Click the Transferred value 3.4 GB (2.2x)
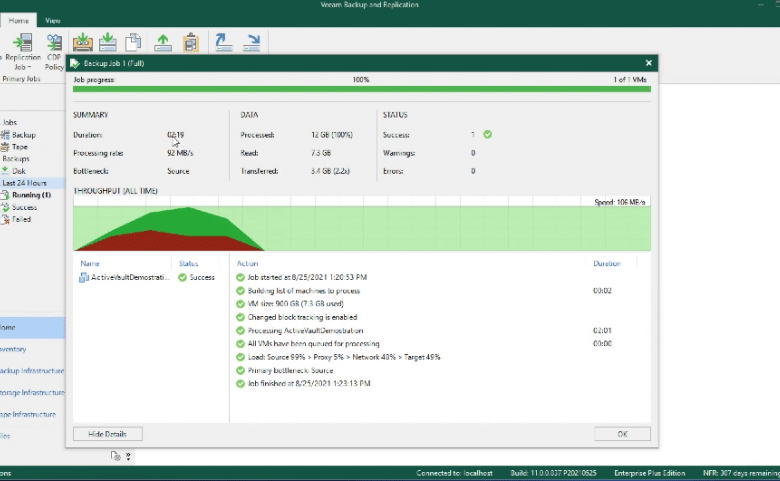The height and width of the screenshot is (481, 780). pos(330,171)
